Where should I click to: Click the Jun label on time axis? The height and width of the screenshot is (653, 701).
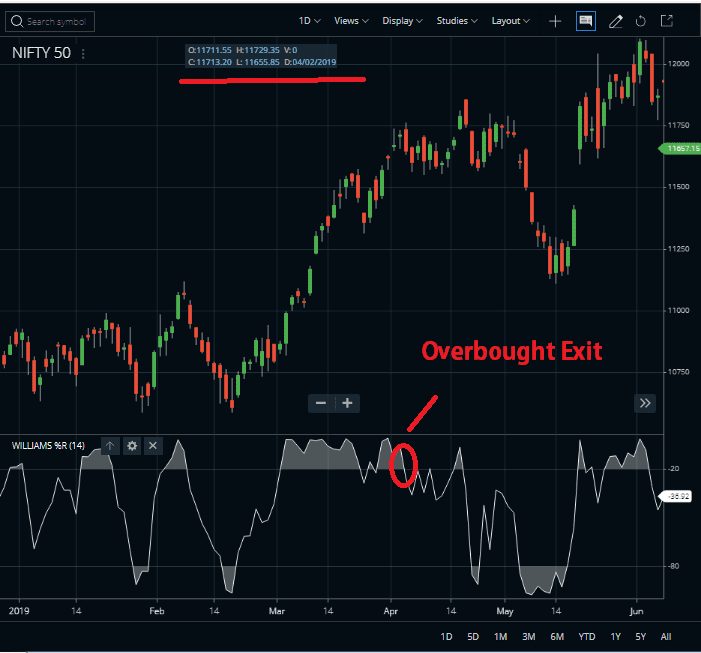[x=636, y=611]
